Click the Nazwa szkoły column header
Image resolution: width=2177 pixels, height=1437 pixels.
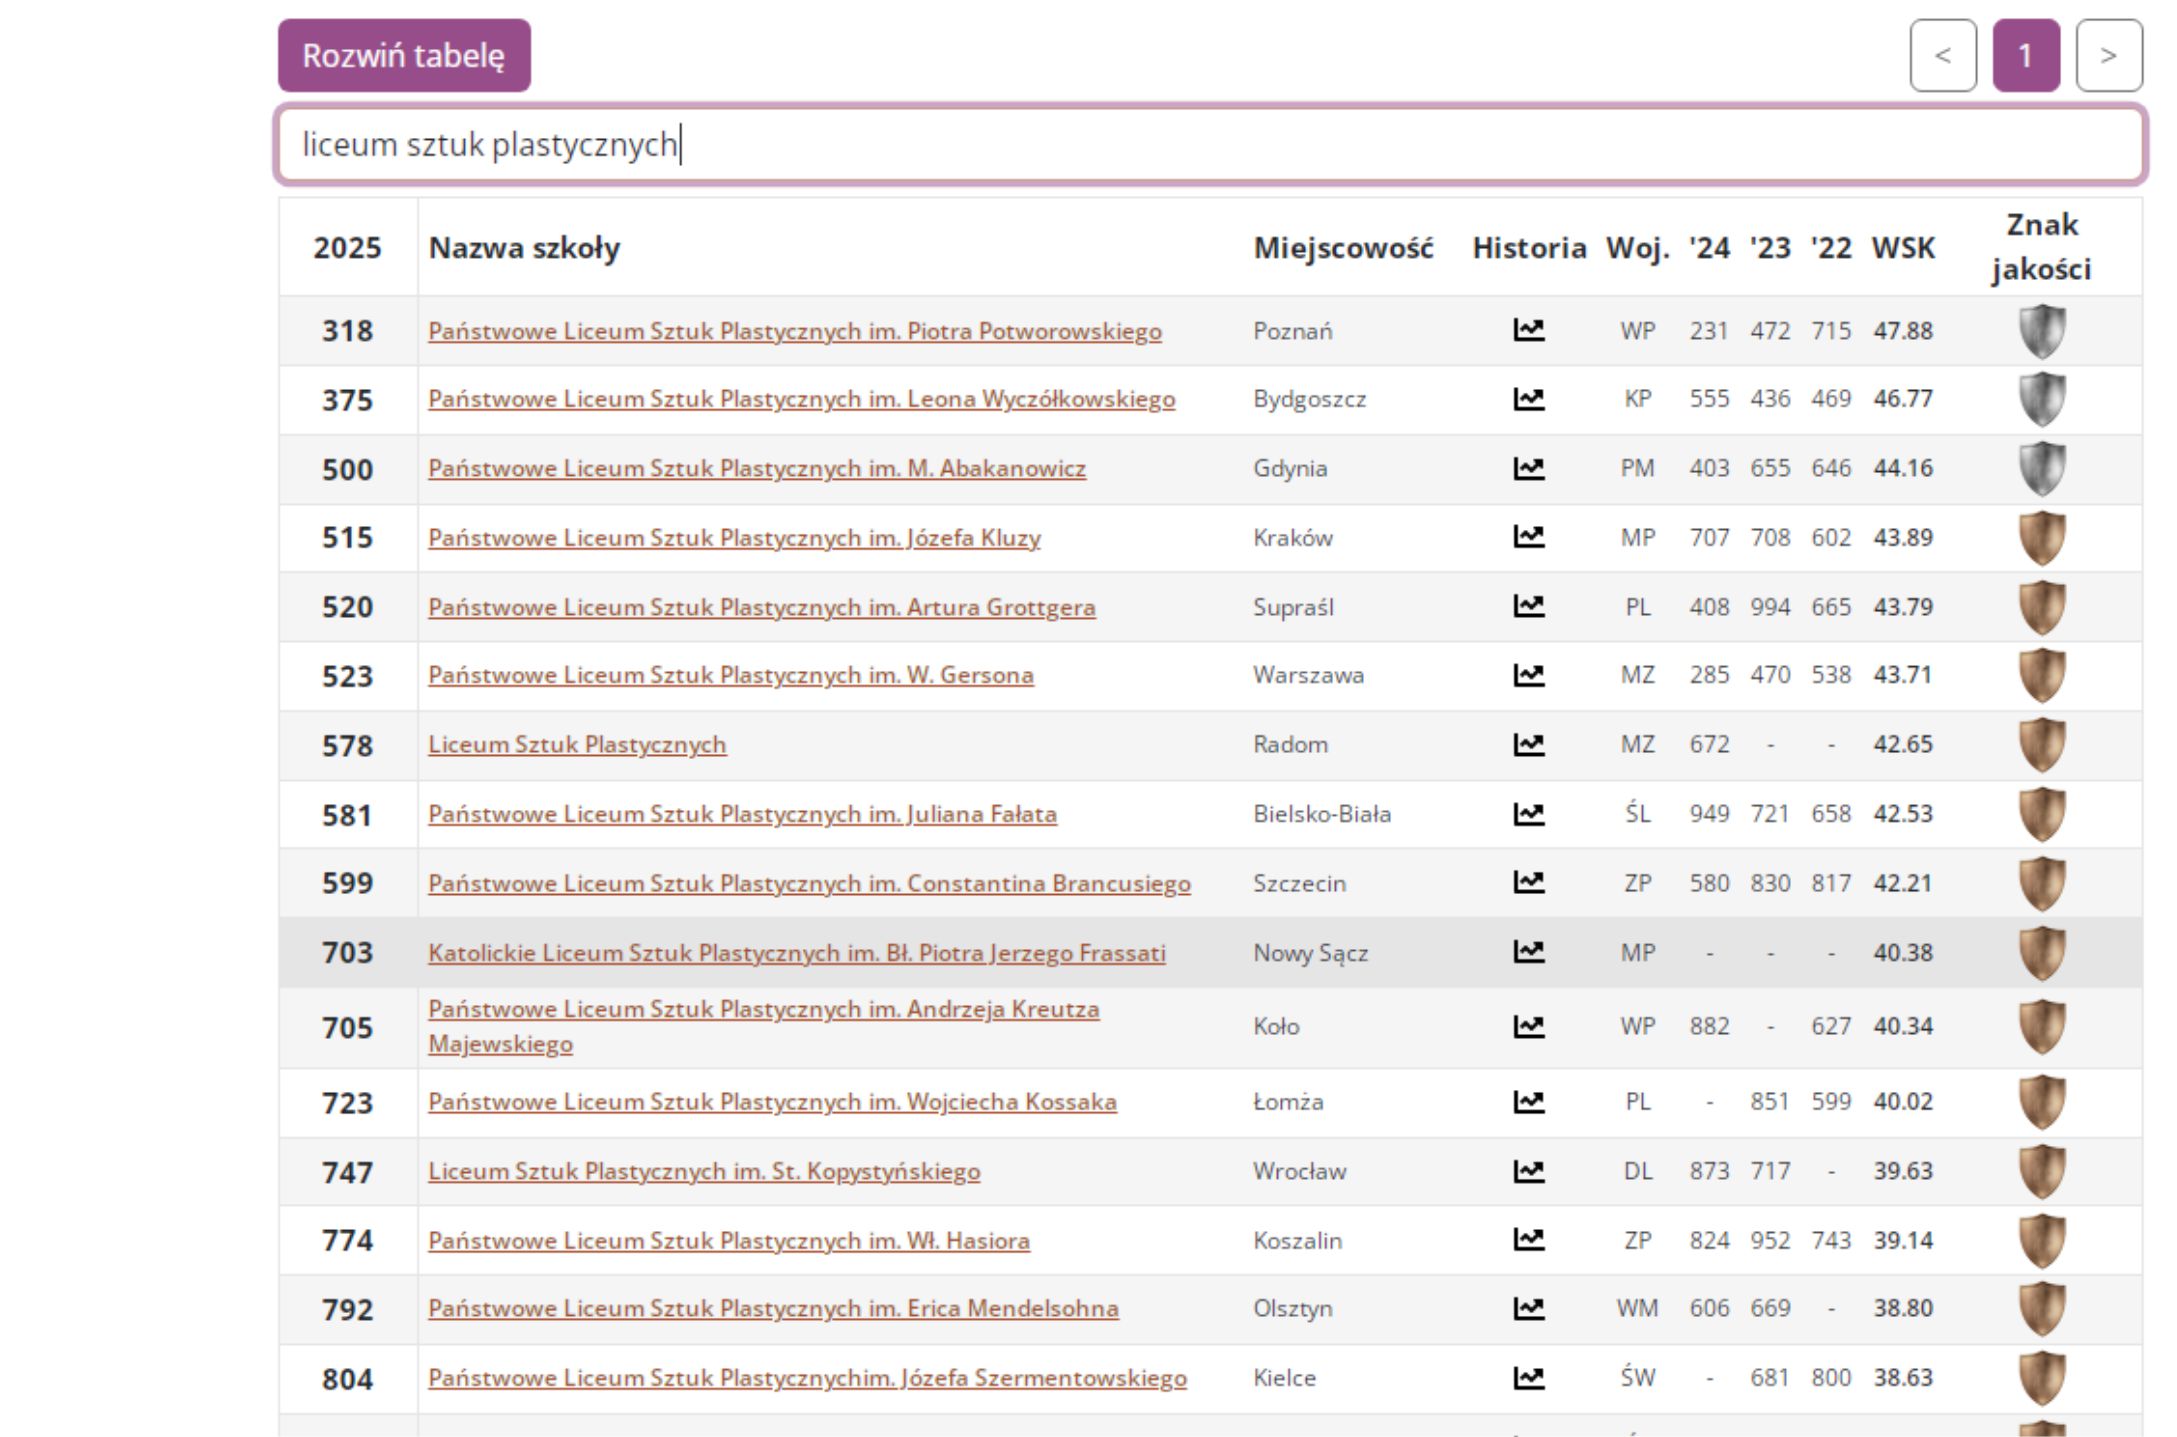(524, 248)
